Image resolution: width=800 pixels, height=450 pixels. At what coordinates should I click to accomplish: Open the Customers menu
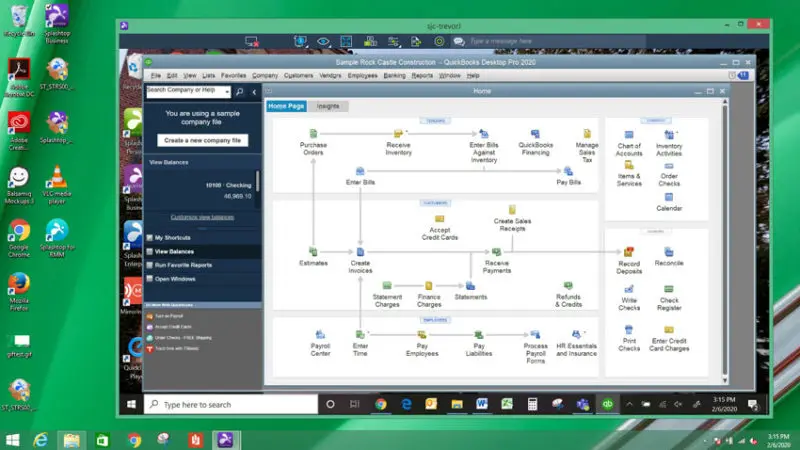click(x=298, y=76)
